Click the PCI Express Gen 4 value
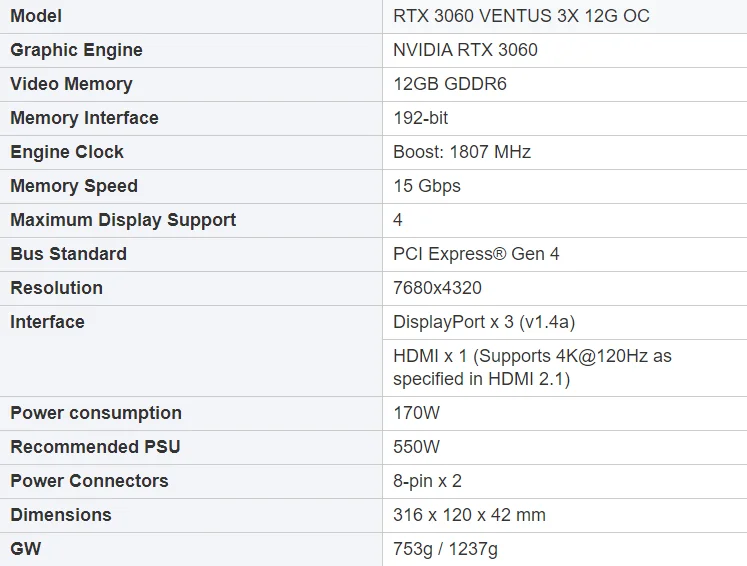 [x=476, y=254]
